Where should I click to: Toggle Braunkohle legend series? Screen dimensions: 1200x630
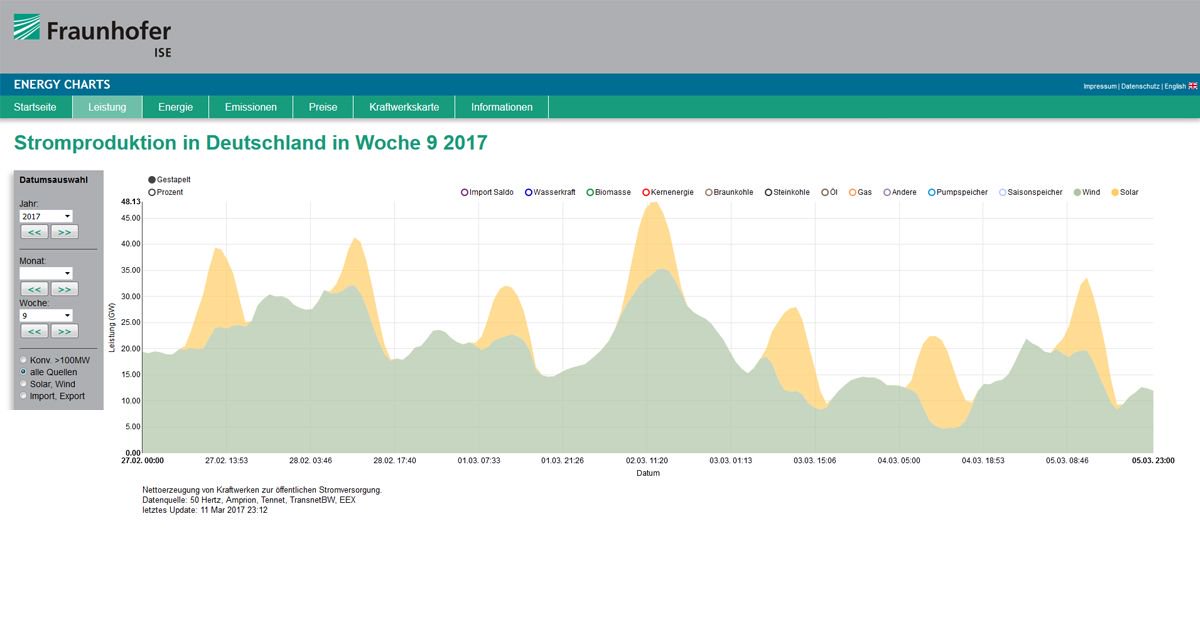point(729,192)
